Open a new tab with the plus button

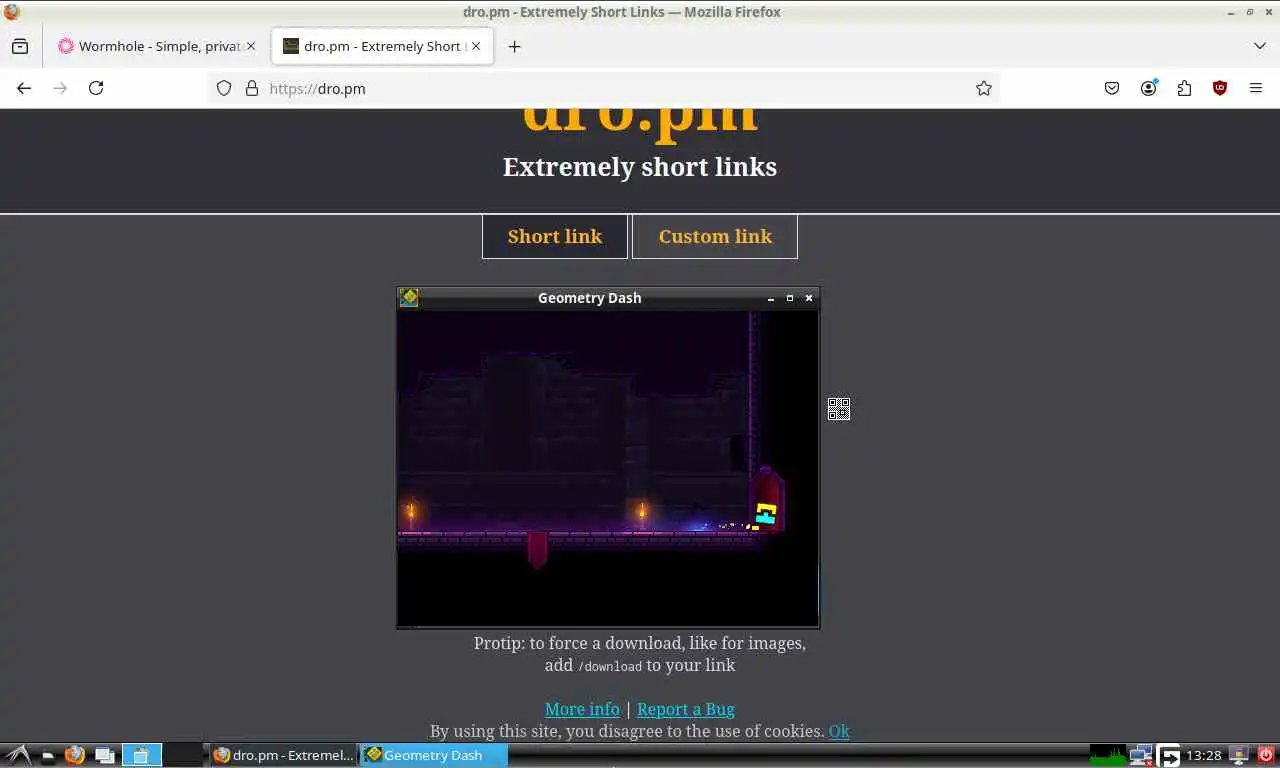point(514,46)
